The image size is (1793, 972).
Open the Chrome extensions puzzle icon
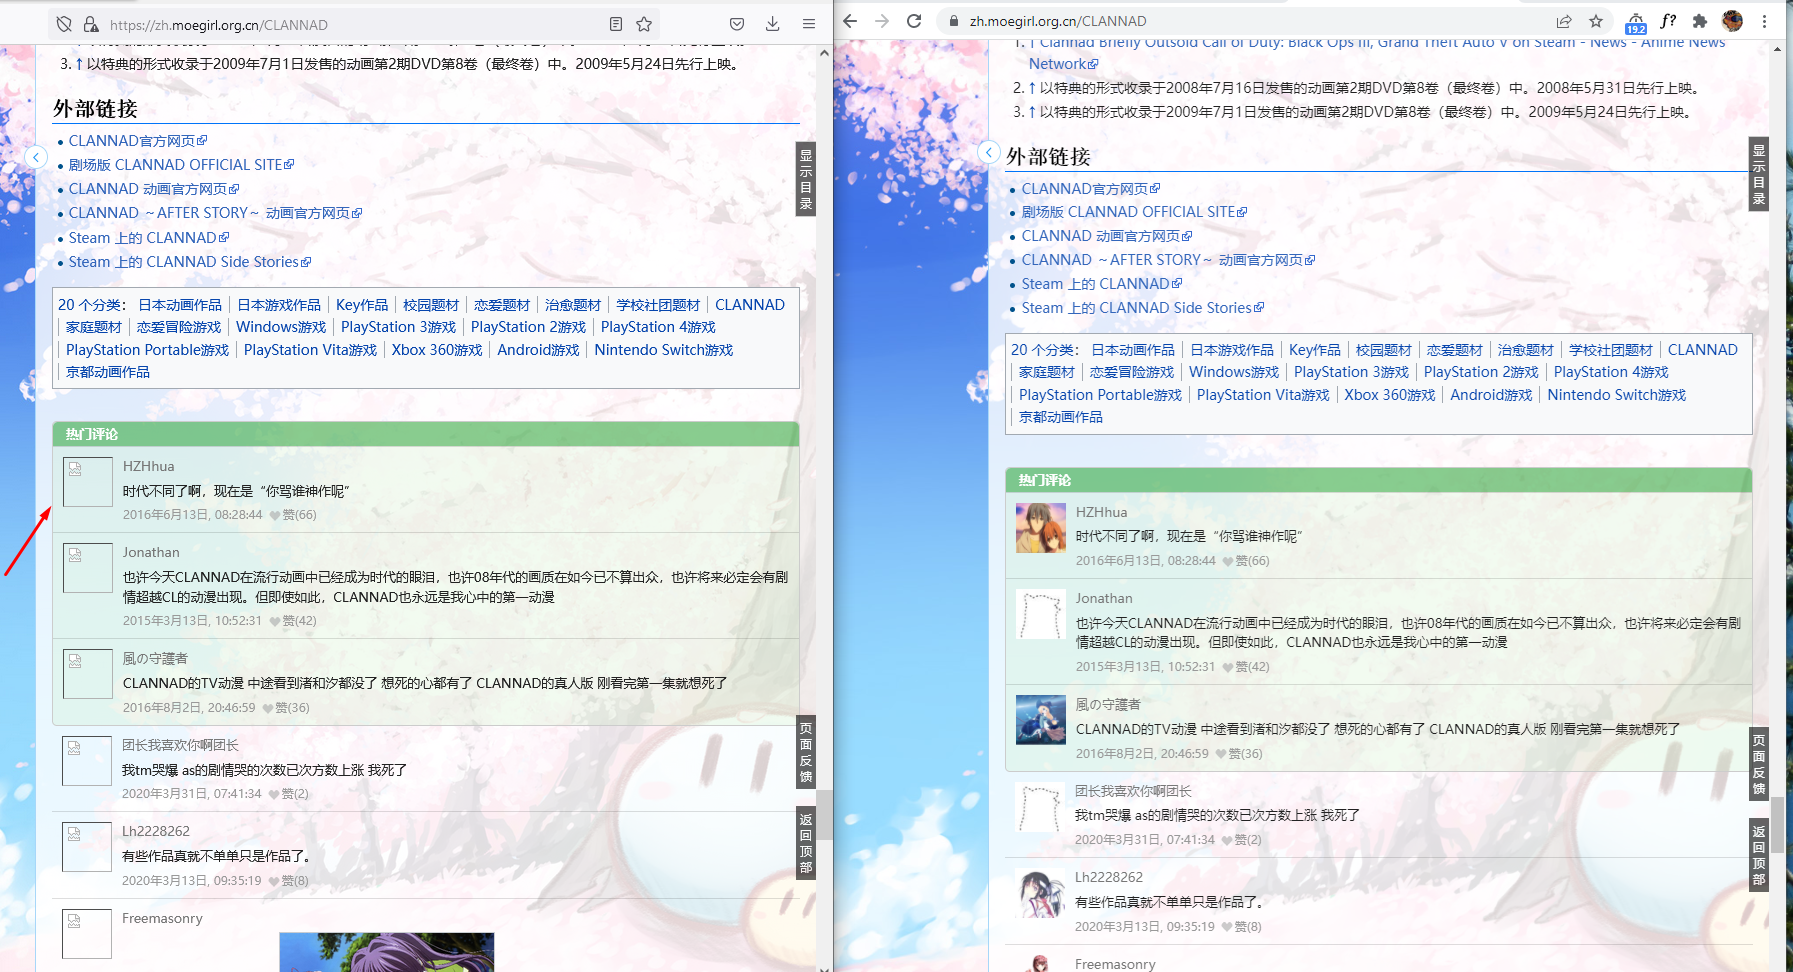click(x=1700, y=20)
